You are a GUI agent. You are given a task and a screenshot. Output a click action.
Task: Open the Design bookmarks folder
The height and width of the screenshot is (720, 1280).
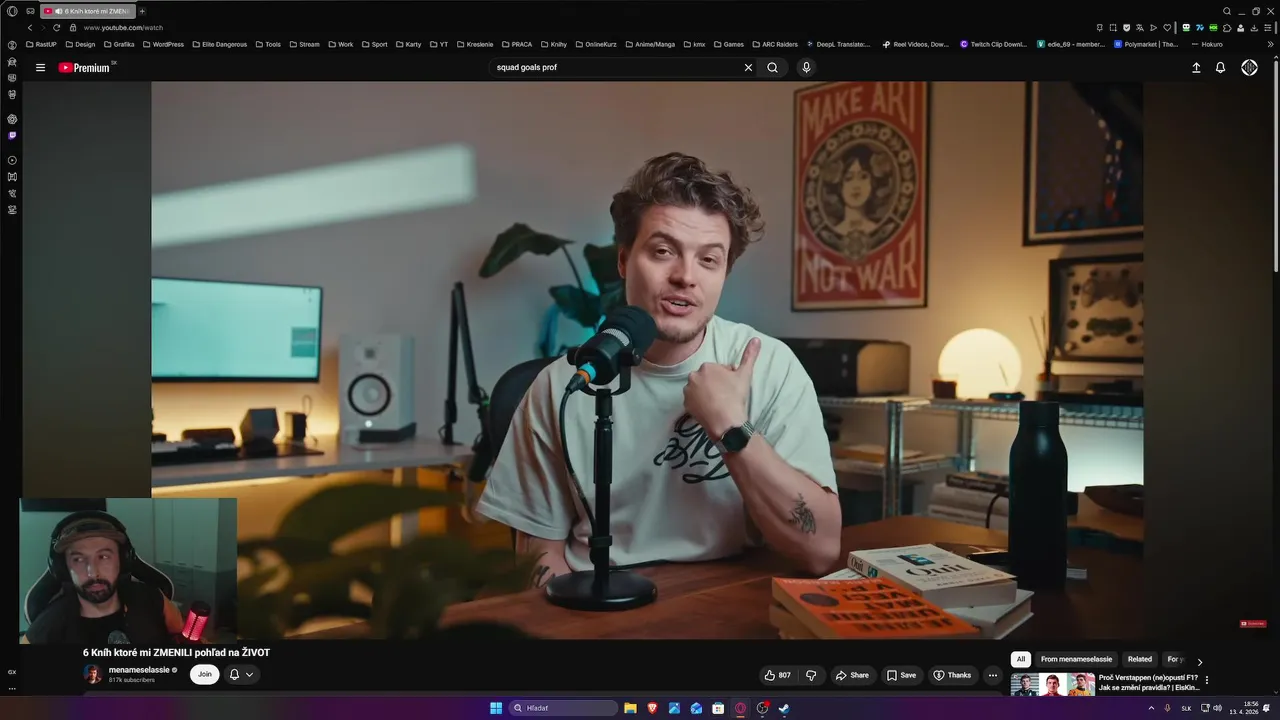pos(80,44)
